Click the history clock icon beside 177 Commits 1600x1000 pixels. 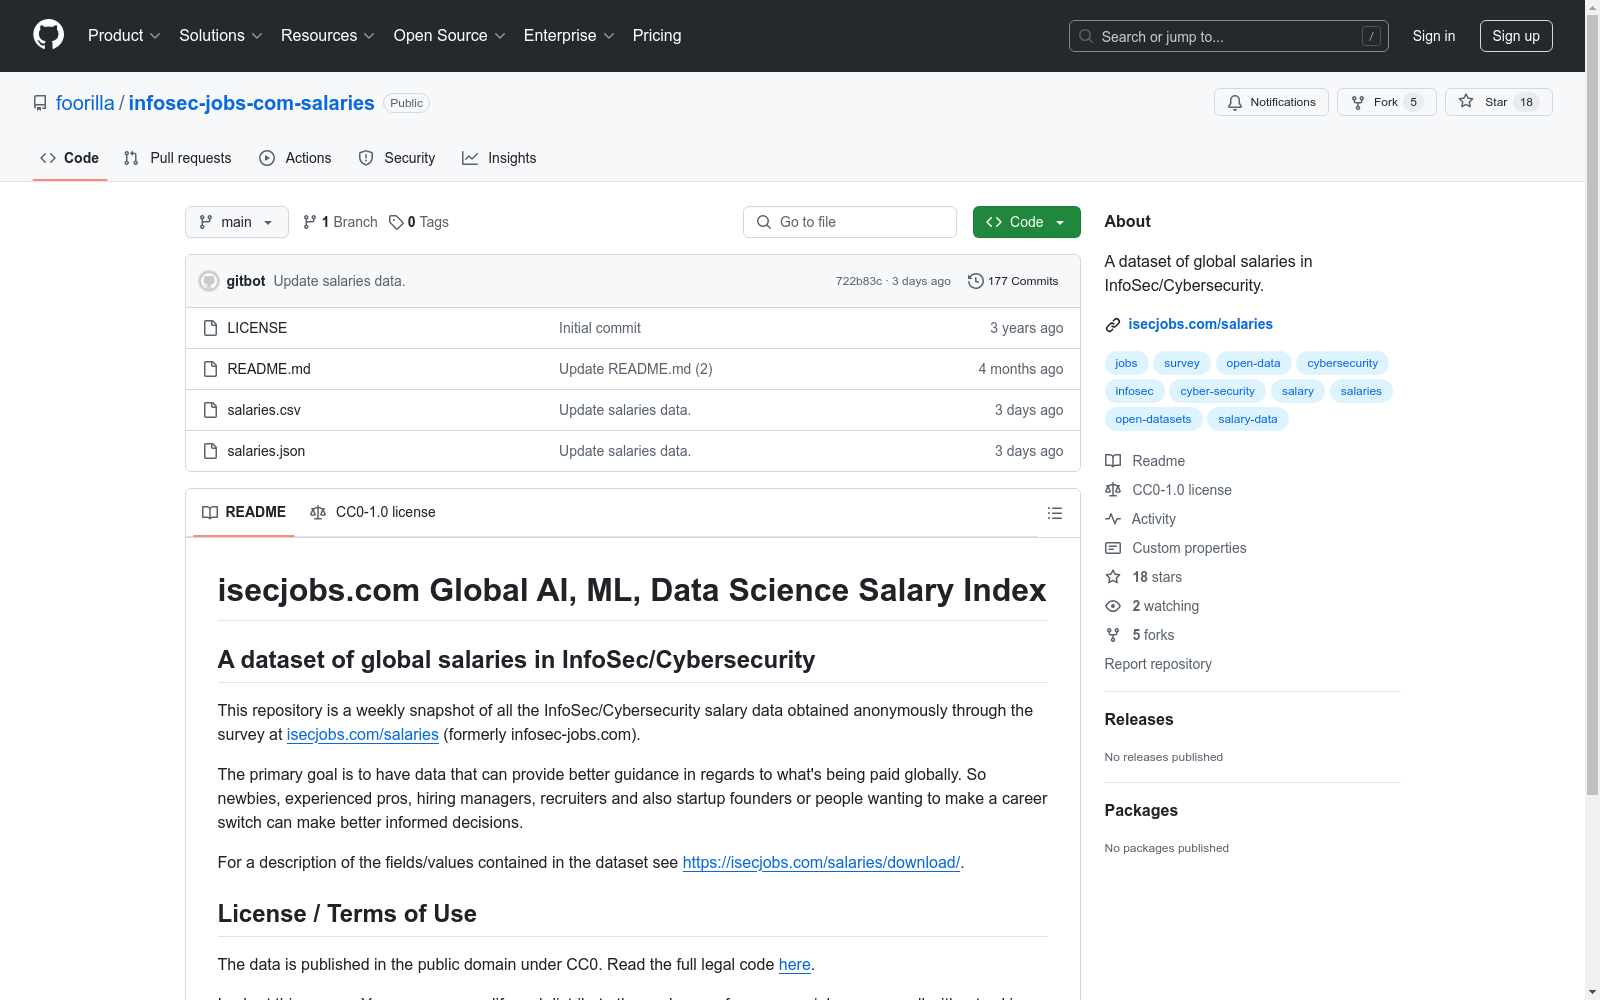click(x=976, y=281)
